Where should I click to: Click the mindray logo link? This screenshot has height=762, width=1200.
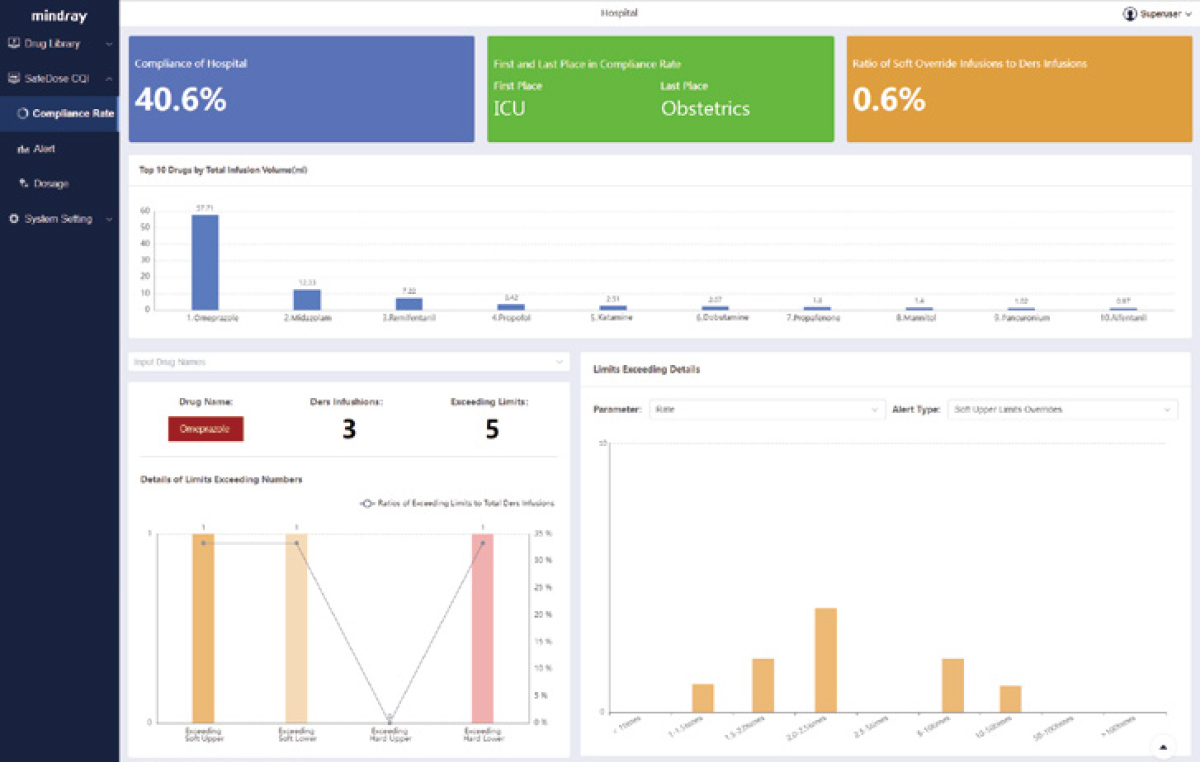59,16
